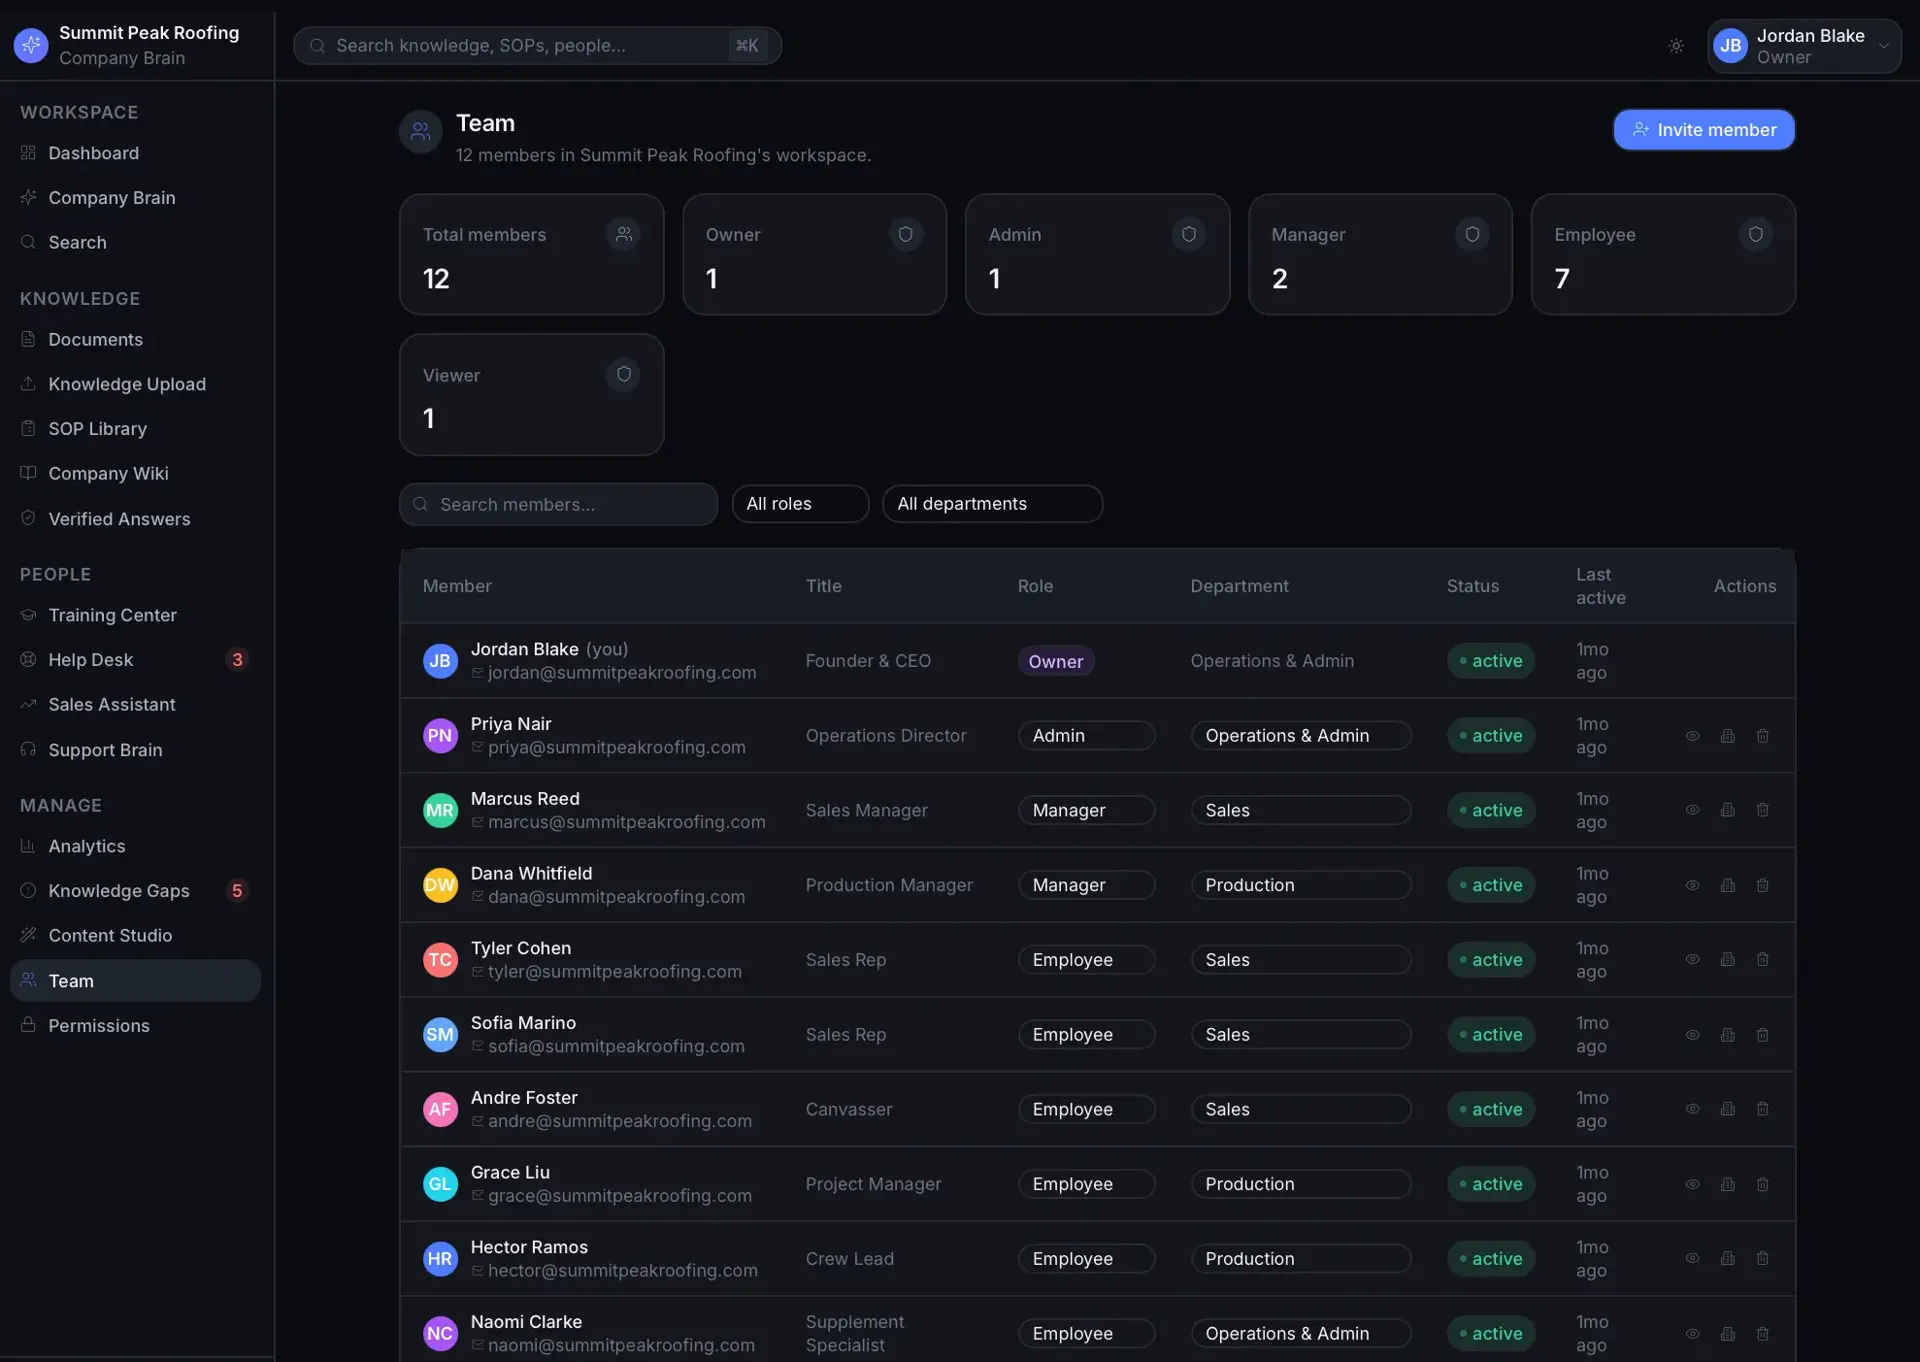Open Grace Liu's Employee role dropdown
This screenshot has width=1920, height=1362.
pyautogui.click(x=1086, y=1184)
